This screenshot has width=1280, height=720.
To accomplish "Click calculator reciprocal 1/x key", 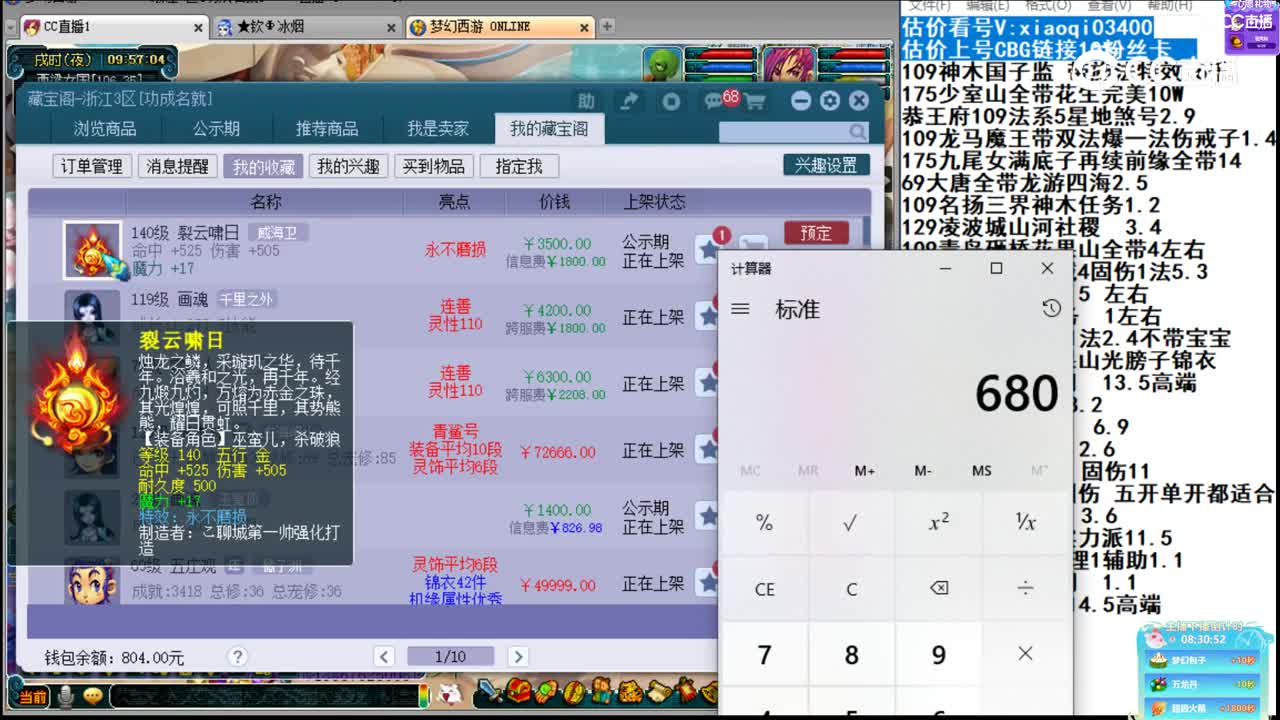I will (1025, 522).
